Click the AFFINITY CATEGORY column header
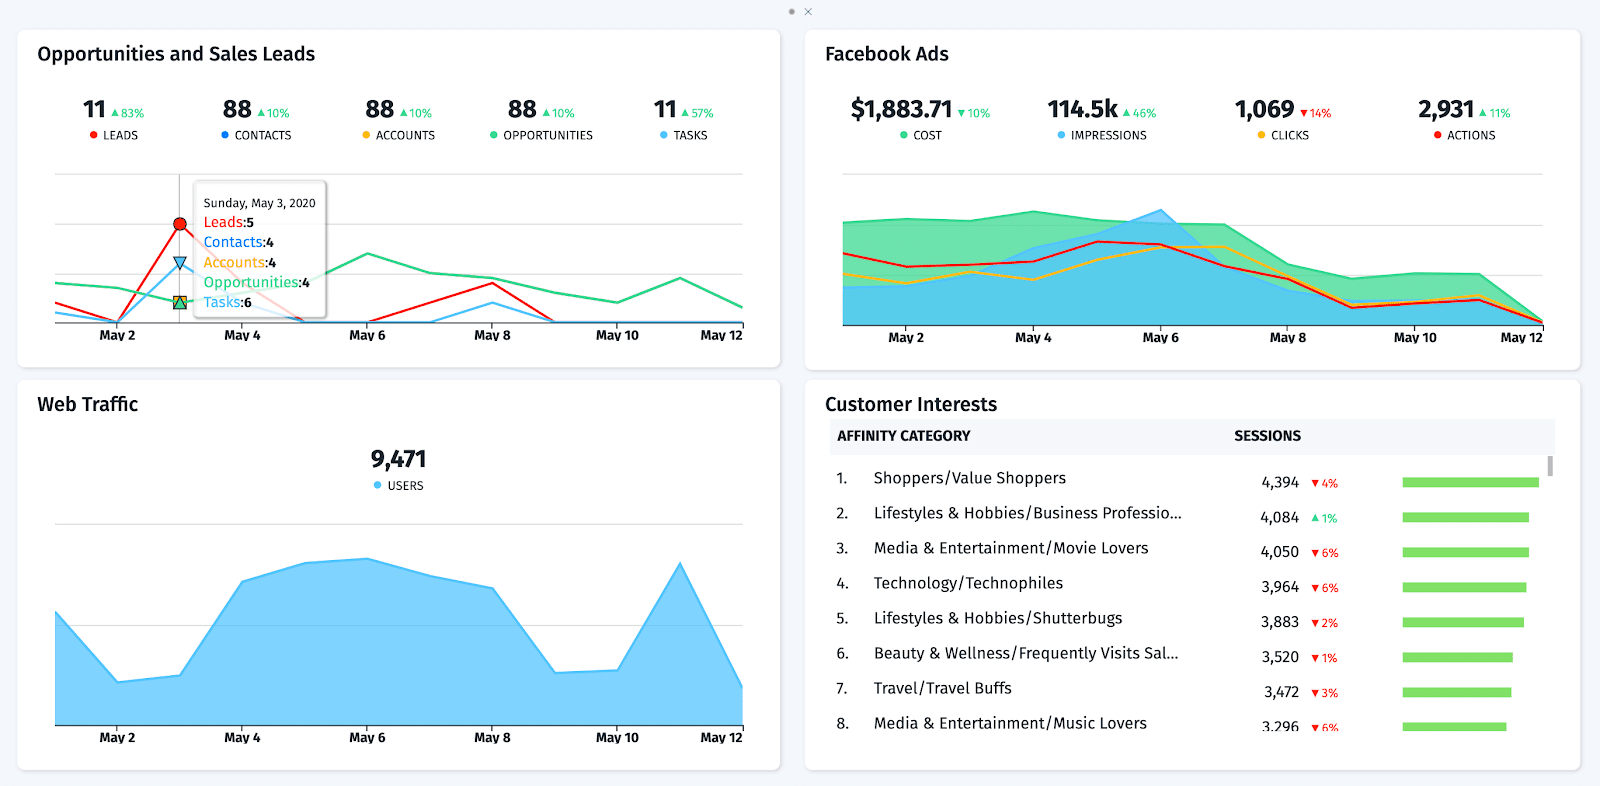Screen dimensions: 1600x786 point(904,436)
